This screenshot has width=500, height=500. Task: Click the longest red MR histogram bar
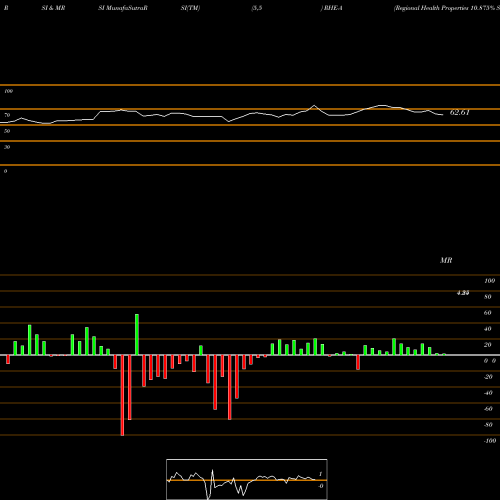pos(122,395)
